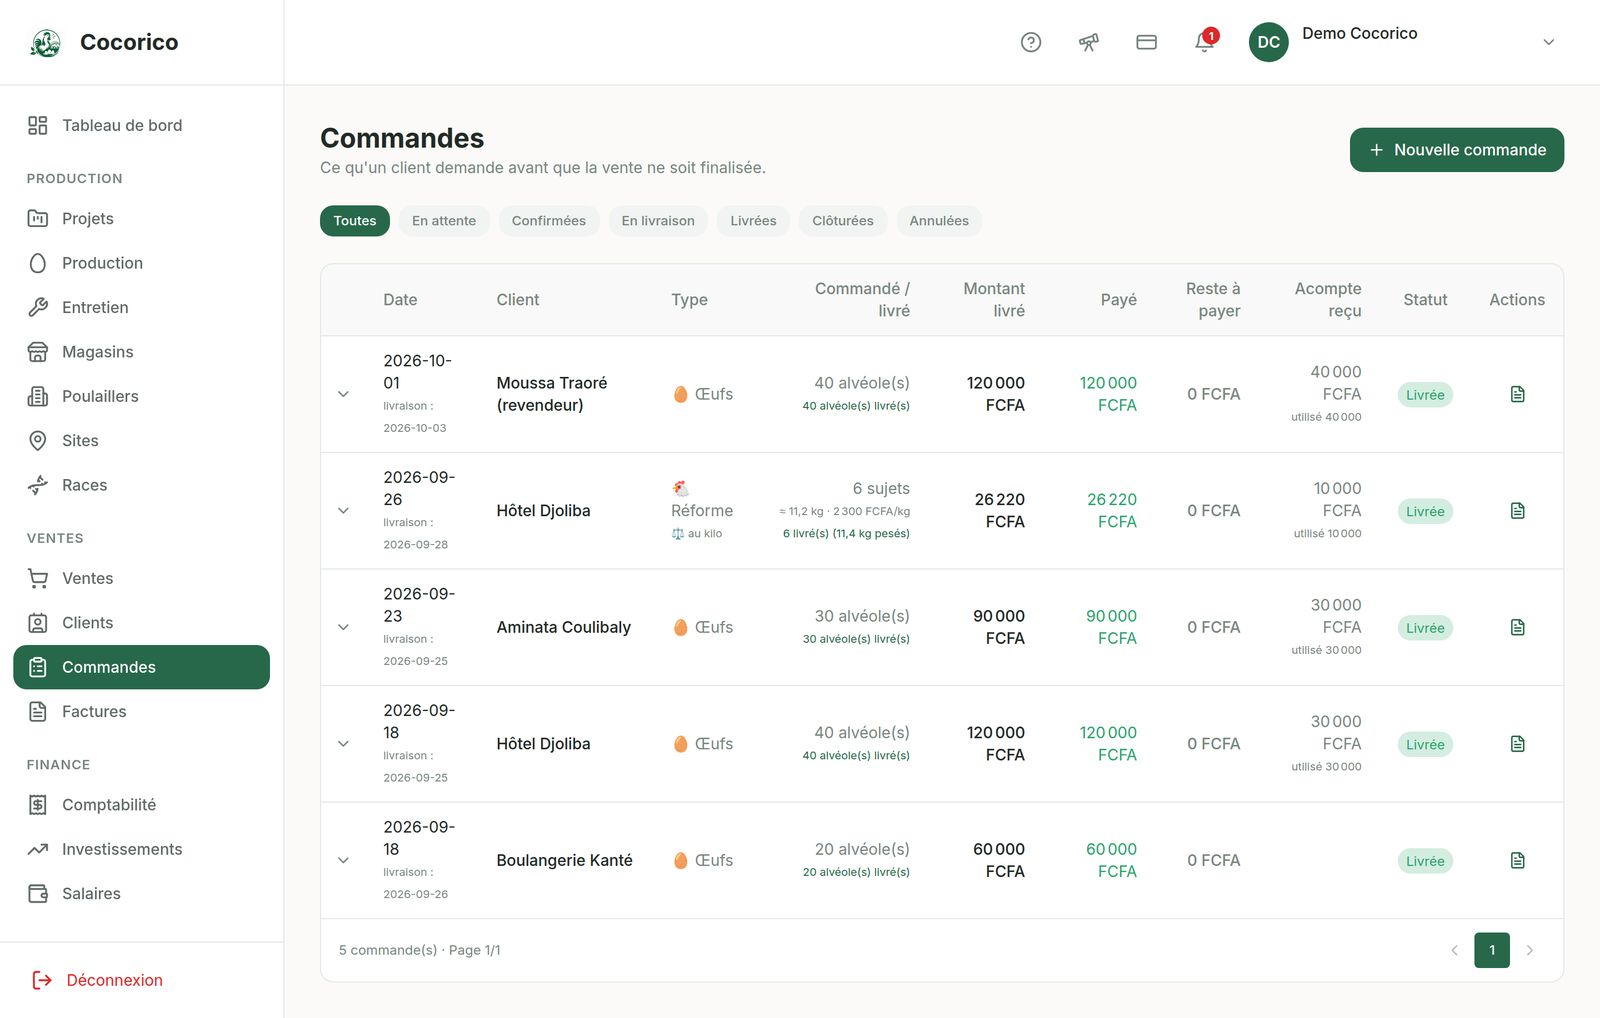The image size is (1600, 1018).
Task: Show Clôturées orders
Action: [x=843, y=221]
